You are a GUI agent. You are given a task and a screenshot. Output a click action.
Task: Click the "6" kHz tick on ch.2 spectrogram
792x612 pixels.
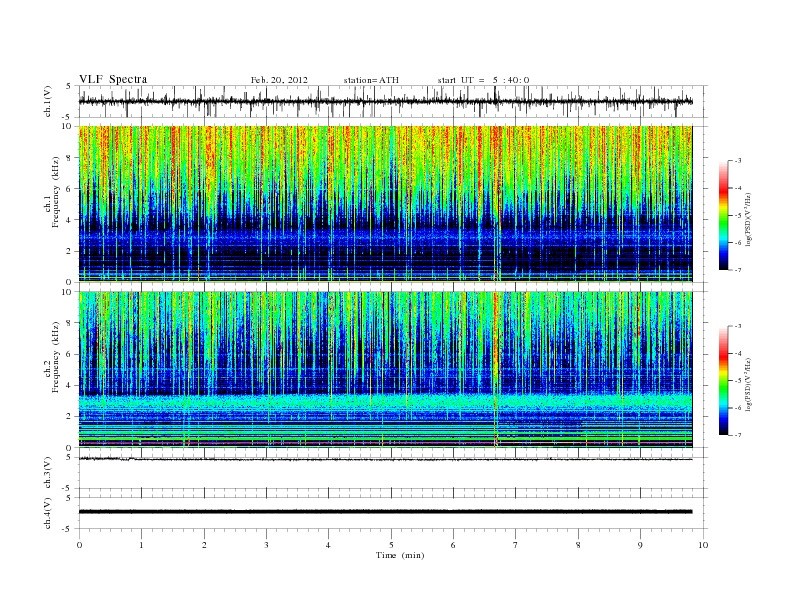click(69, 354)
